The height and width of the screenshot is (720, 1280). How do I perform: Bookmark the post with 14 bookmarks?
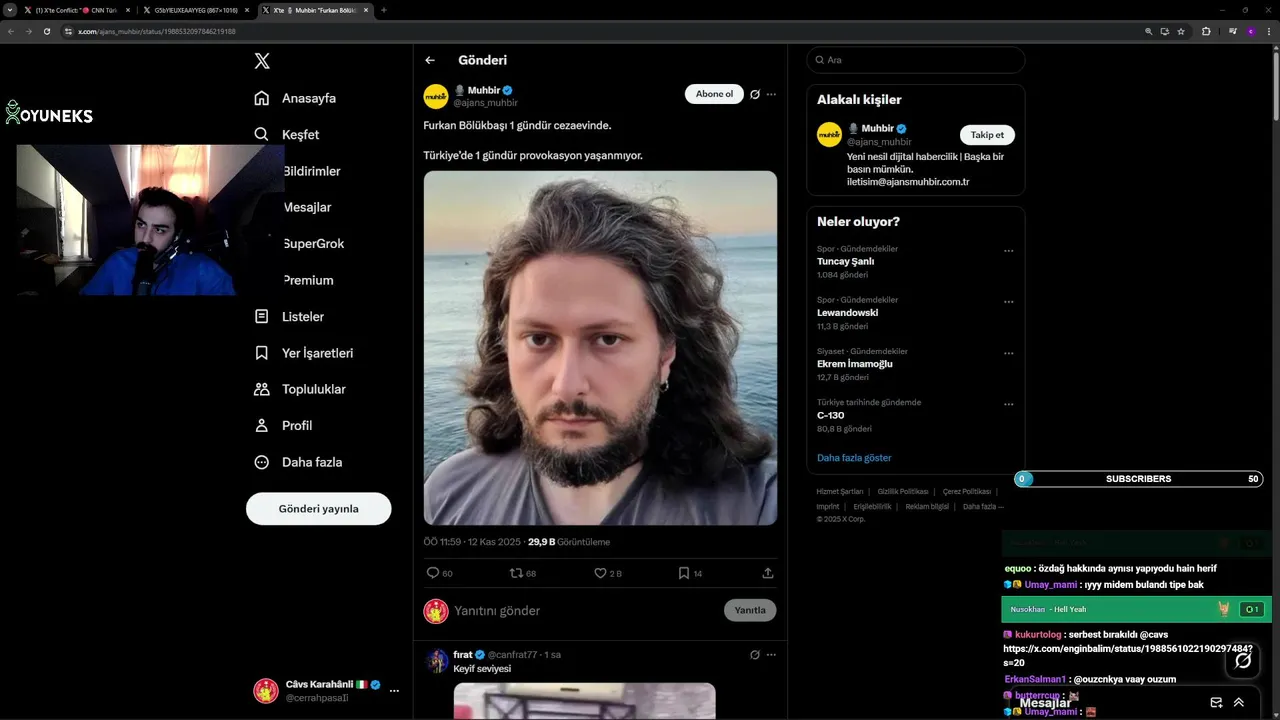coord(684,573)
